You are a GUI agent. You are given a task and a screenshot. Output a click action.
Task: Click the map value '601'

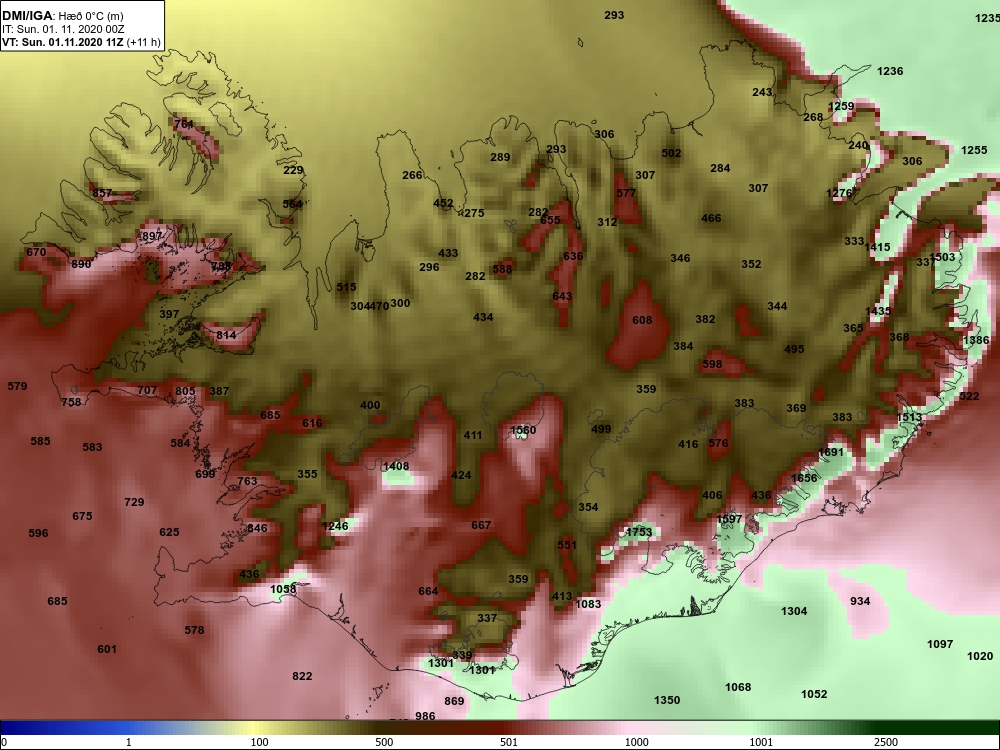(107, 649)
